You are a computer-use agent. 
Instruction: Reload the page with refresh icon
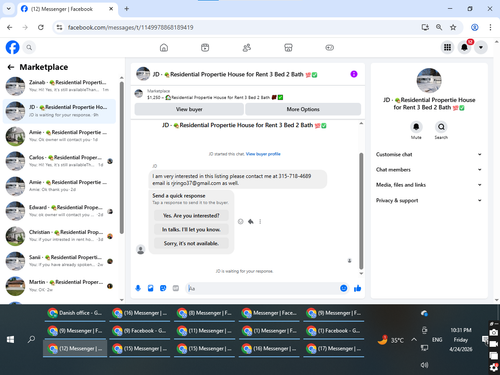tap(41, 27)
